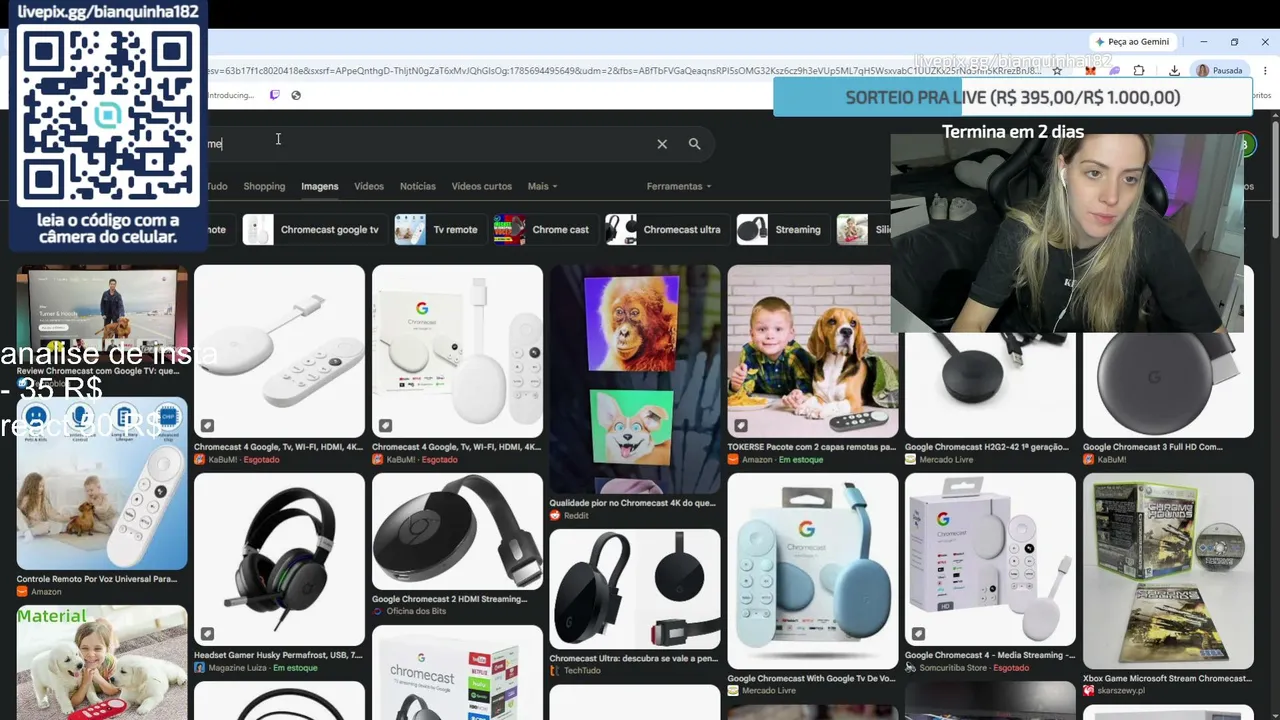This screenshot has width=1280, height=720.
Task: Click the 'Google Chromecast H2G2-42' listing title
Action: click(989, 447)
